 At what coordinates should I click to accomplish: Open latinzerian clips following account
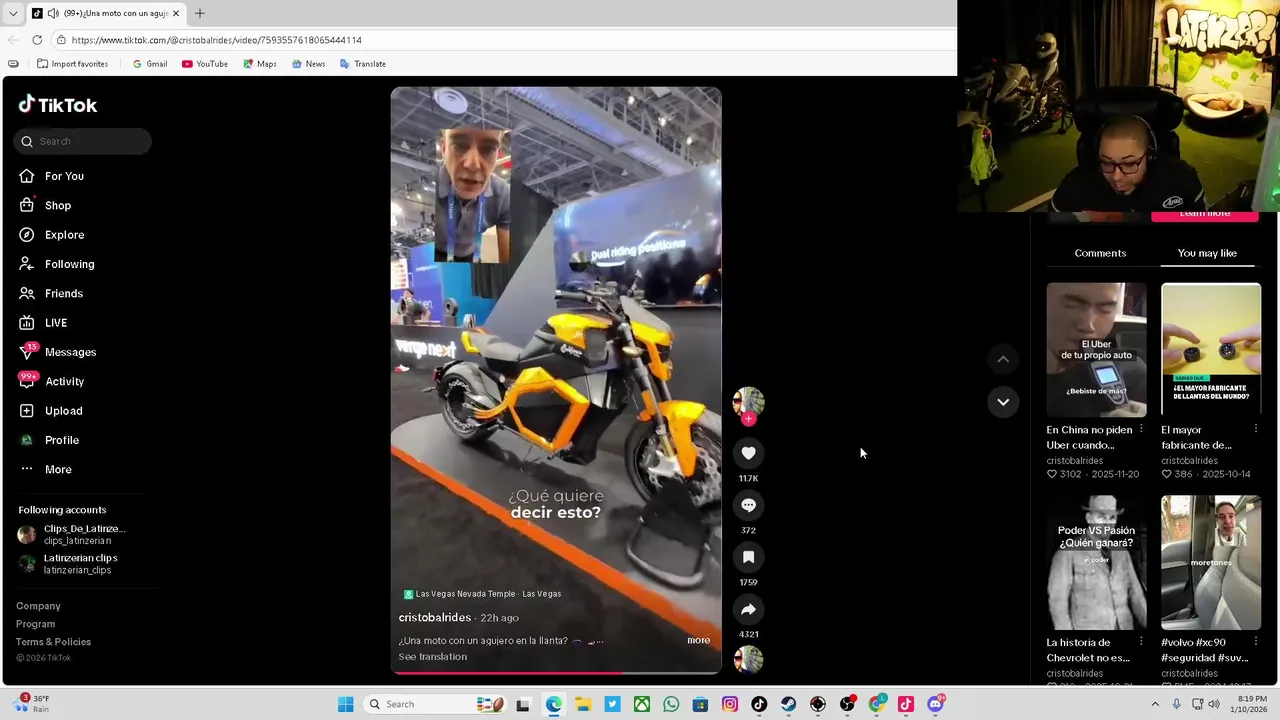68,564
